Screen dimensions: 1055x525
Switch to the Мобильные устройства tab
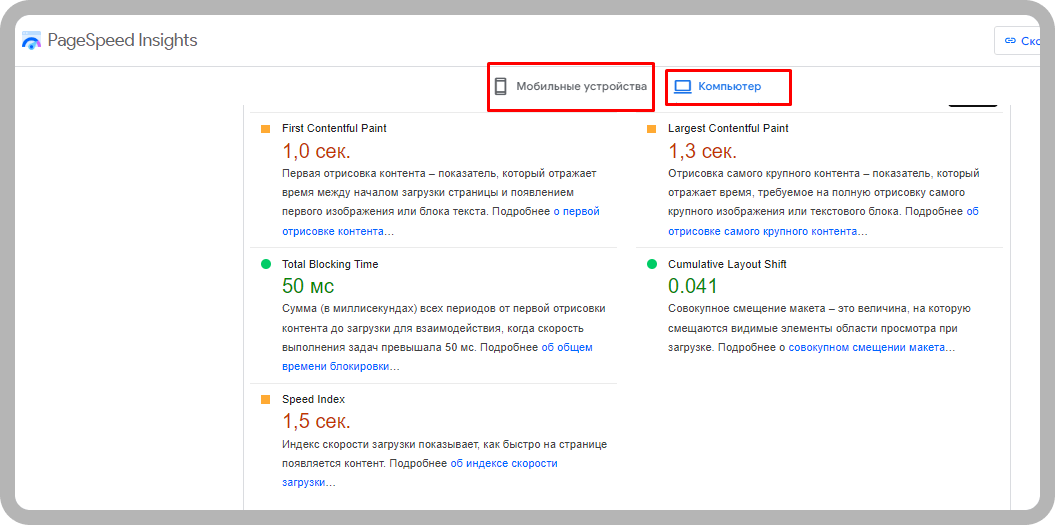tap(571, 86)
